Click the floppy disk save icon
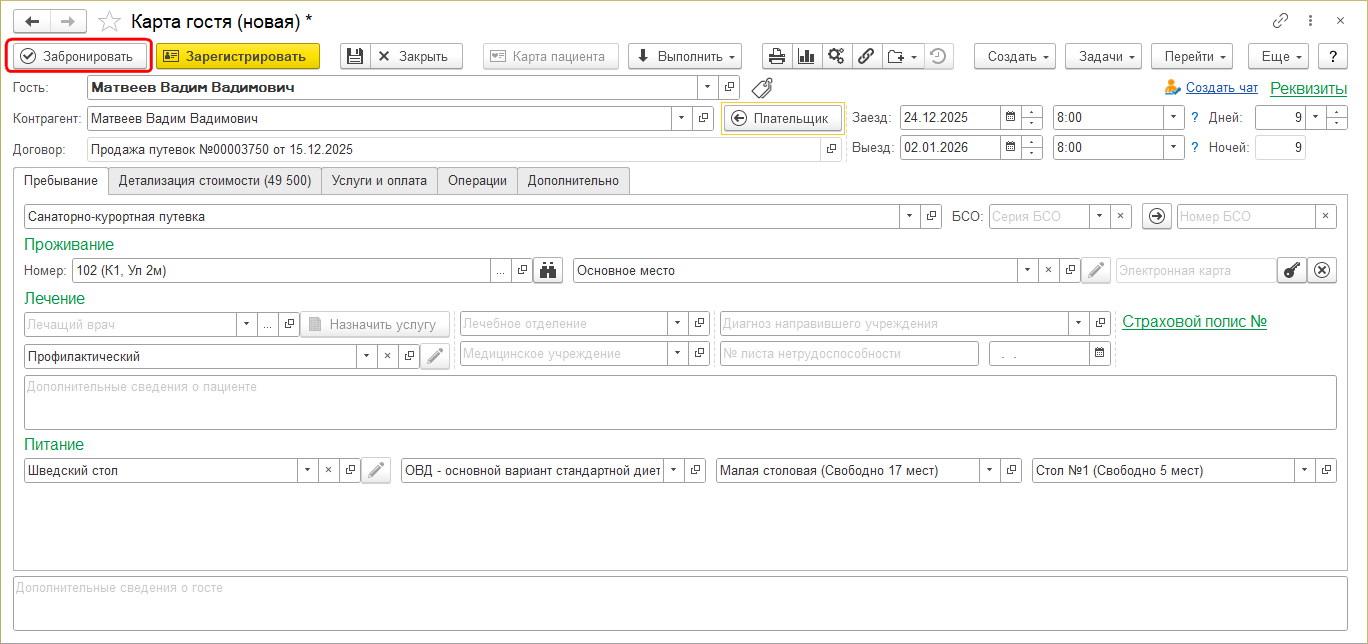The image size is (1368, 644). 355,57
